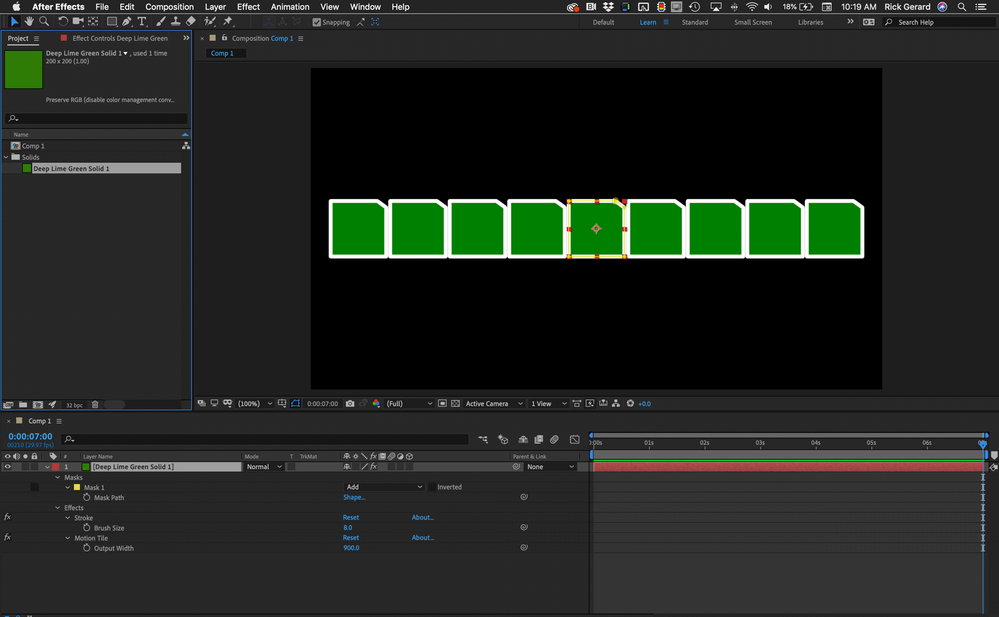Click the reset exposure icon
Screen dimensions: 999x617
[x=630, y=403]
